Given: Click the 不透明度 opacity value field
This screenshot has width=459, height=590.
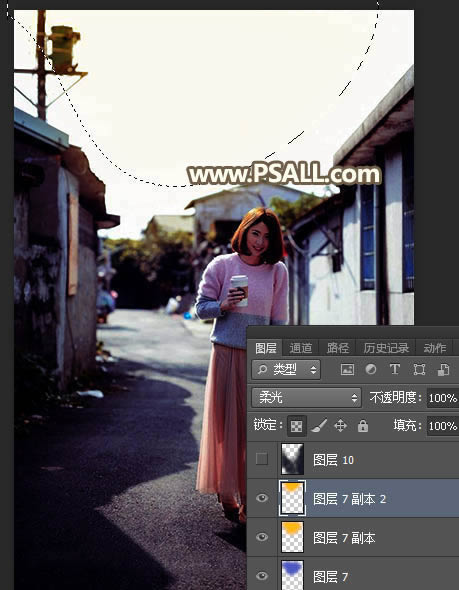Looking at the screenshot, I should (x=443, y=398).
